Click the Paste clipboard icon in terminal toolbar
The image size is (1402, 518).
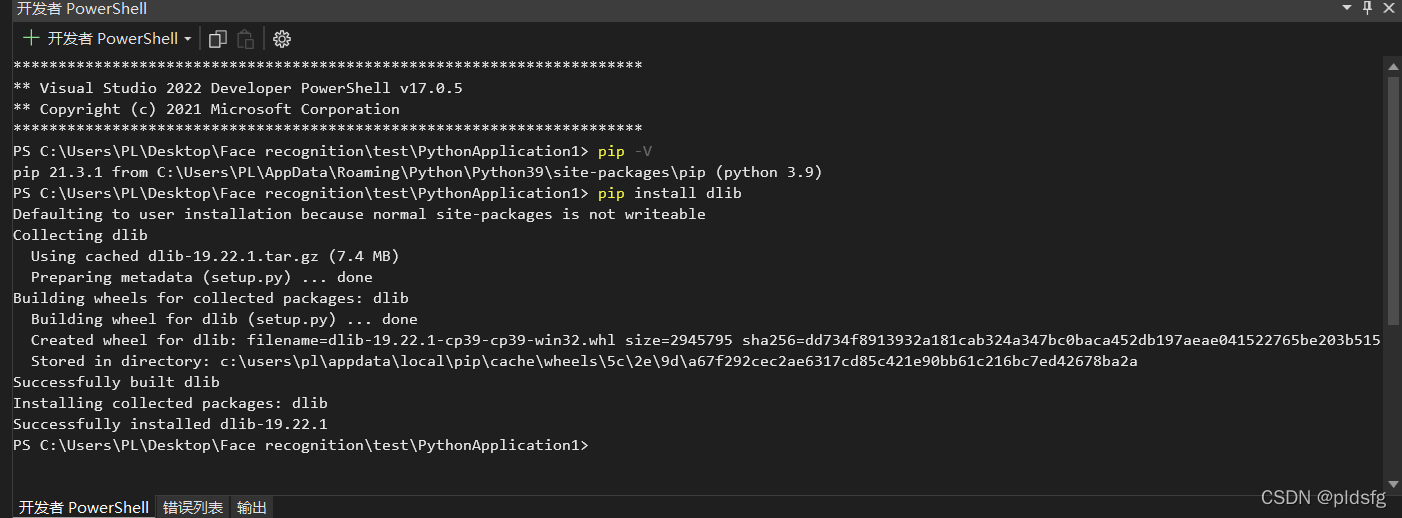(246, 39)
